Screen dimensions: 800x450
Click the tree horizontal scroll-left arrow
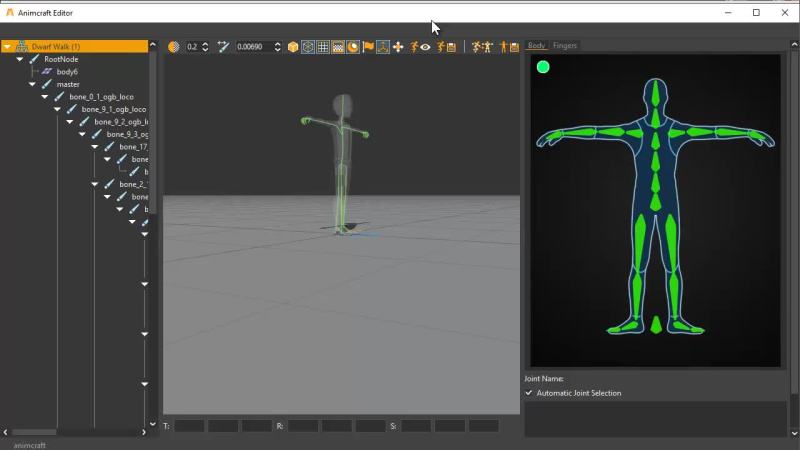(x=6, y=432)
